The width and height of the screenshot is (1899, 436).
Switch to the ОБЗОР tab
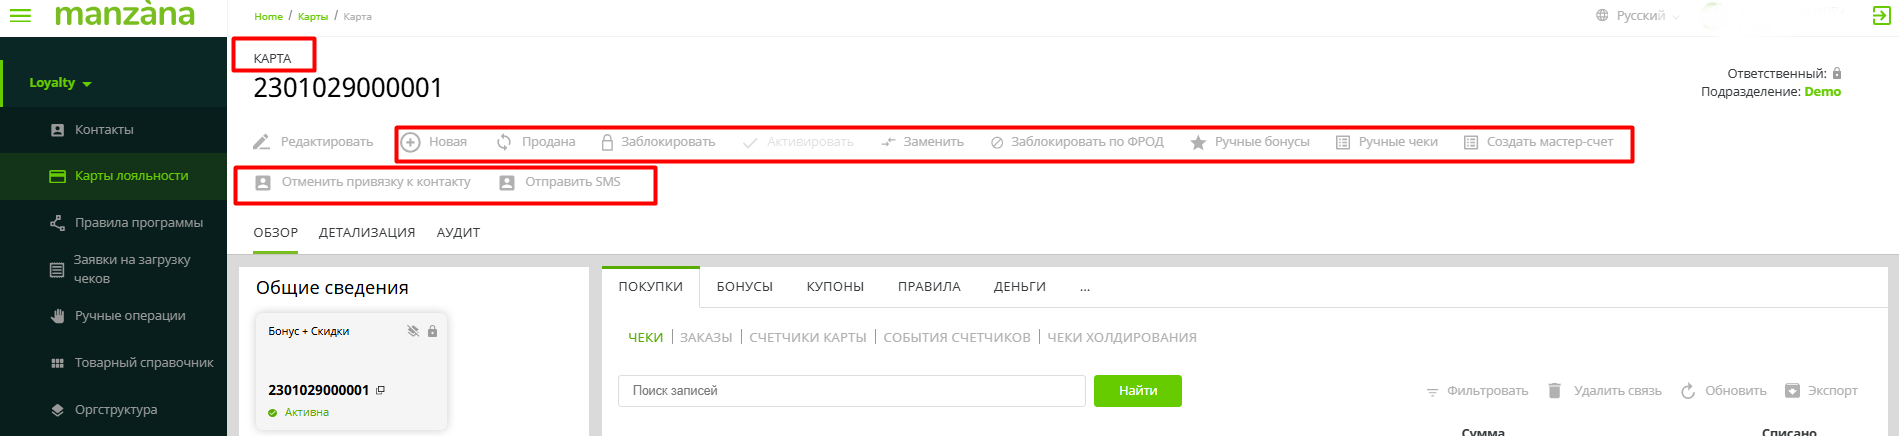[x=276, y=232]
